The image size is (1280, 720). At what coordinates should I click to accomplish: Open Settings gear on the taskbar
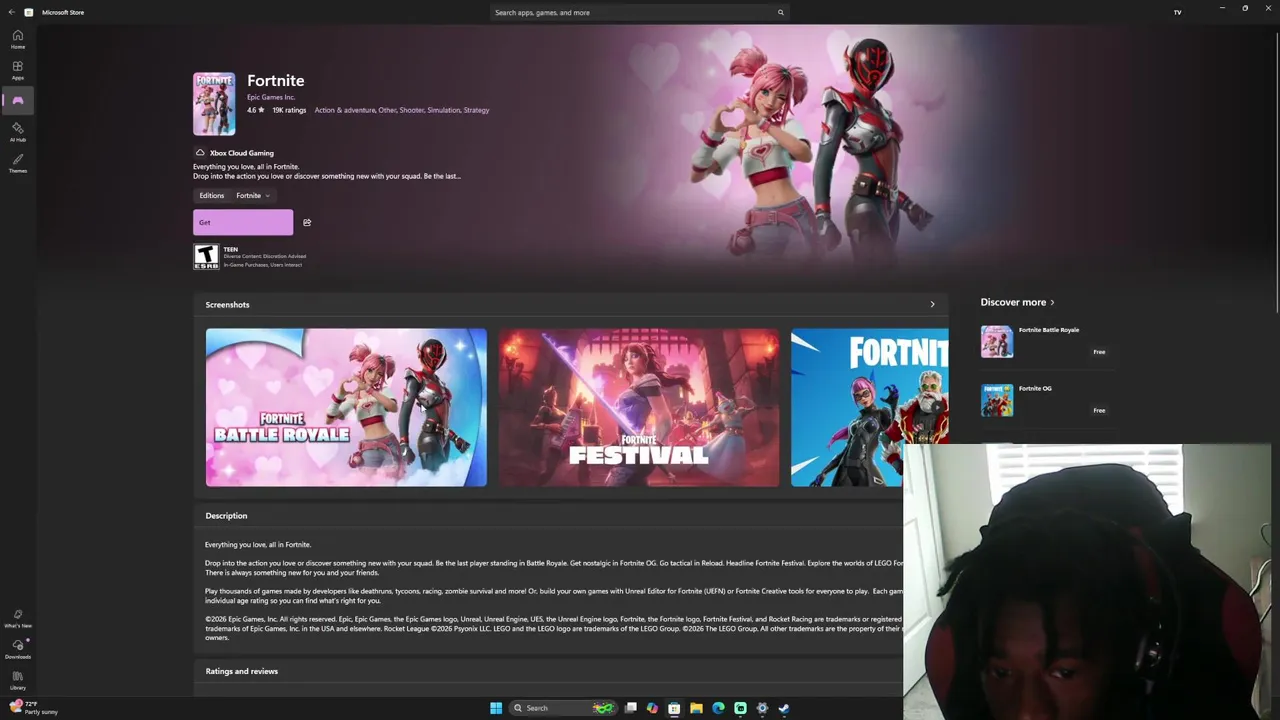(x=762, y=708)
